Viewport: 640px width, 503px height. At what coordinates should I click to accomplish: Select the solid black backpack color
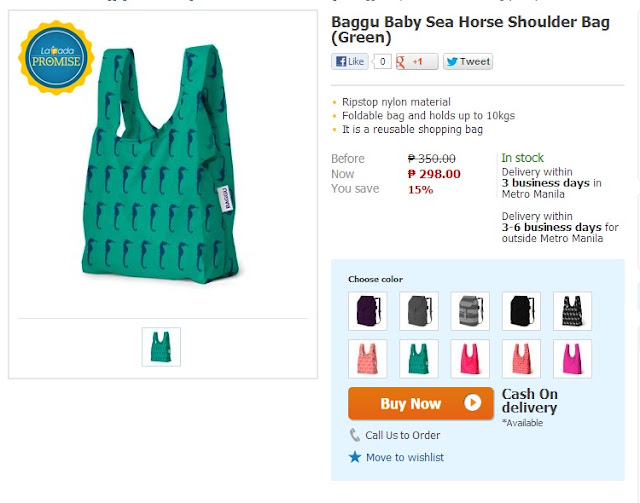pyautogui.click(x=521, y=311)
